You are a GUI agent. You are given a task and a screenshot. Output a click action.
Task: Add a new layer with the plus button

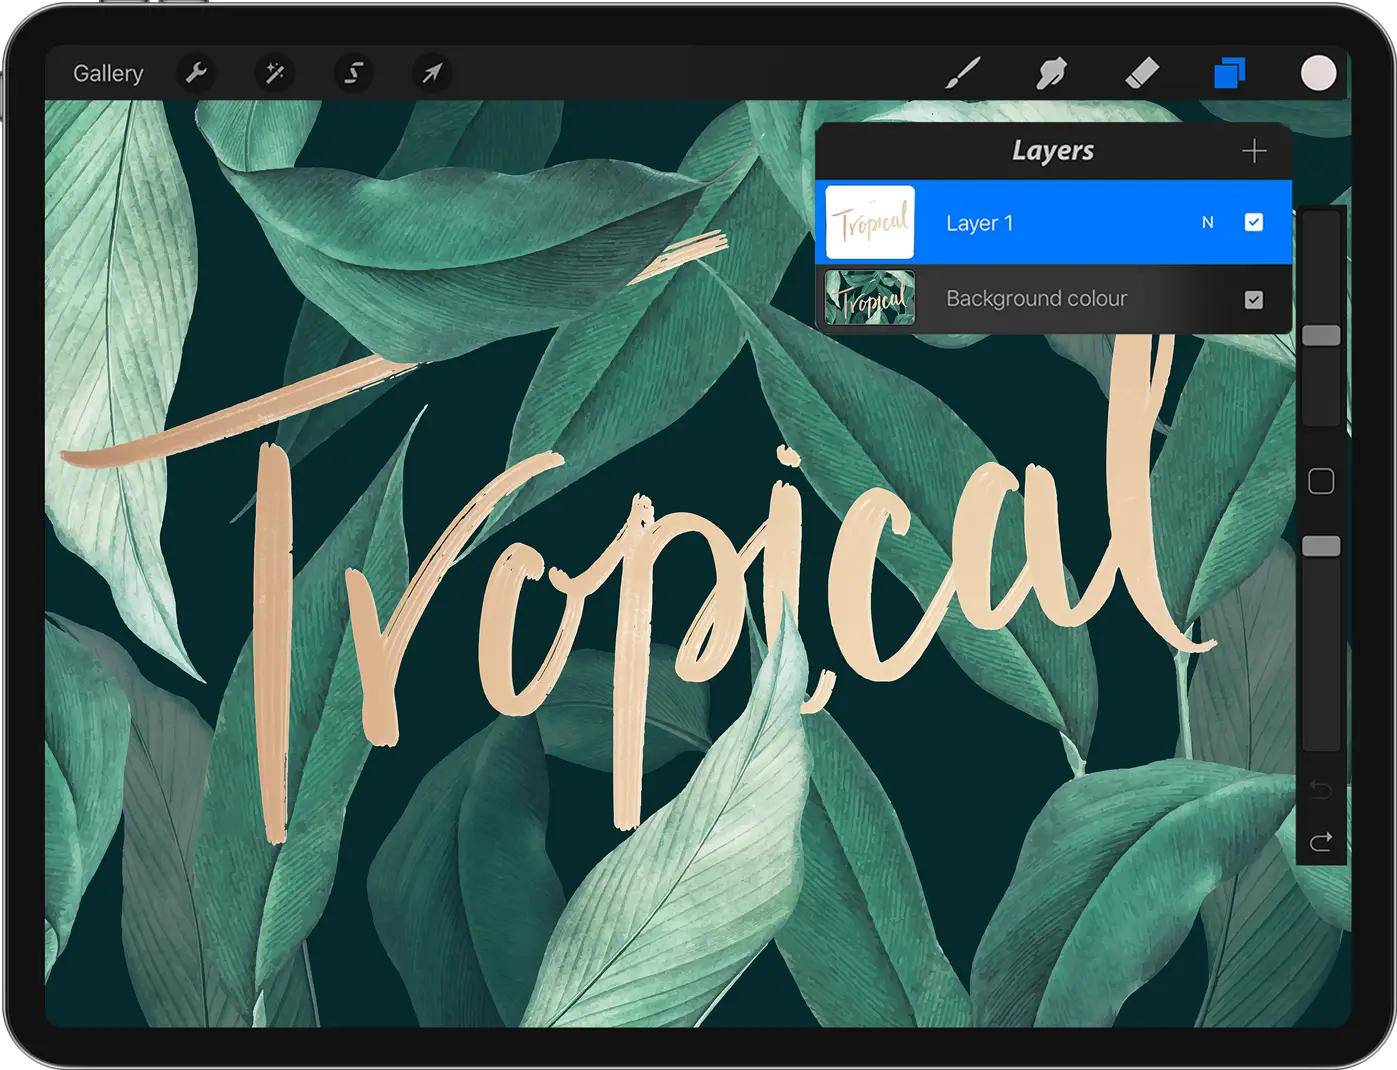coord(1254,150)
